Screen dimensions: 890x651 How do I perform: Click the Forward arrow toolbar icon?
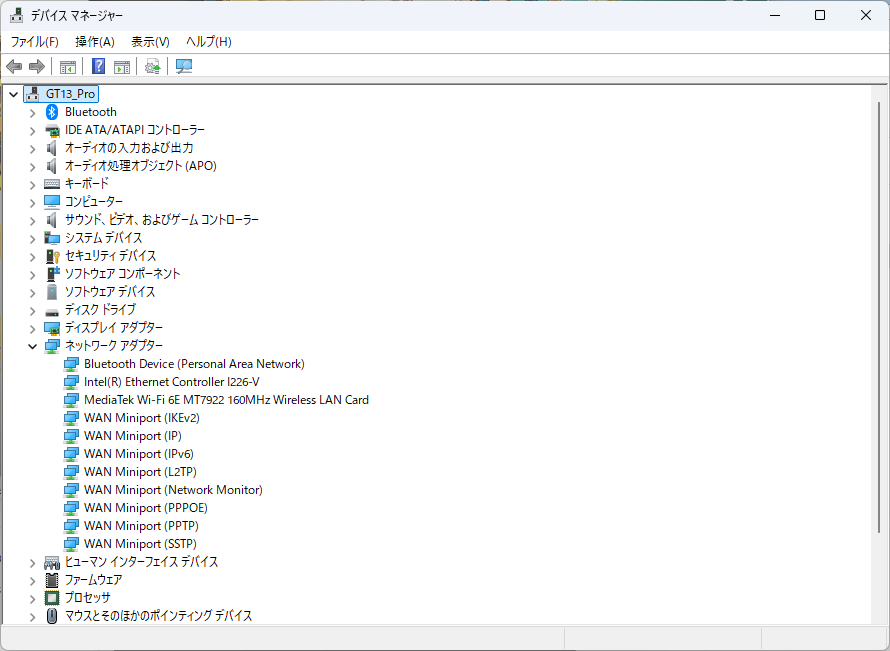(x=37, y=66)
